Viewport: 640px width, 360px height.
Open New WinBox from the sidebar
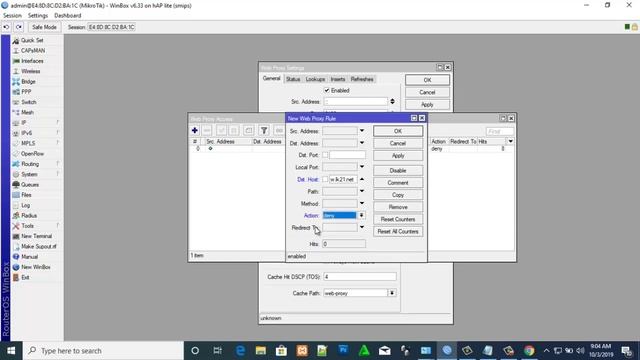(x=36, y=267)
